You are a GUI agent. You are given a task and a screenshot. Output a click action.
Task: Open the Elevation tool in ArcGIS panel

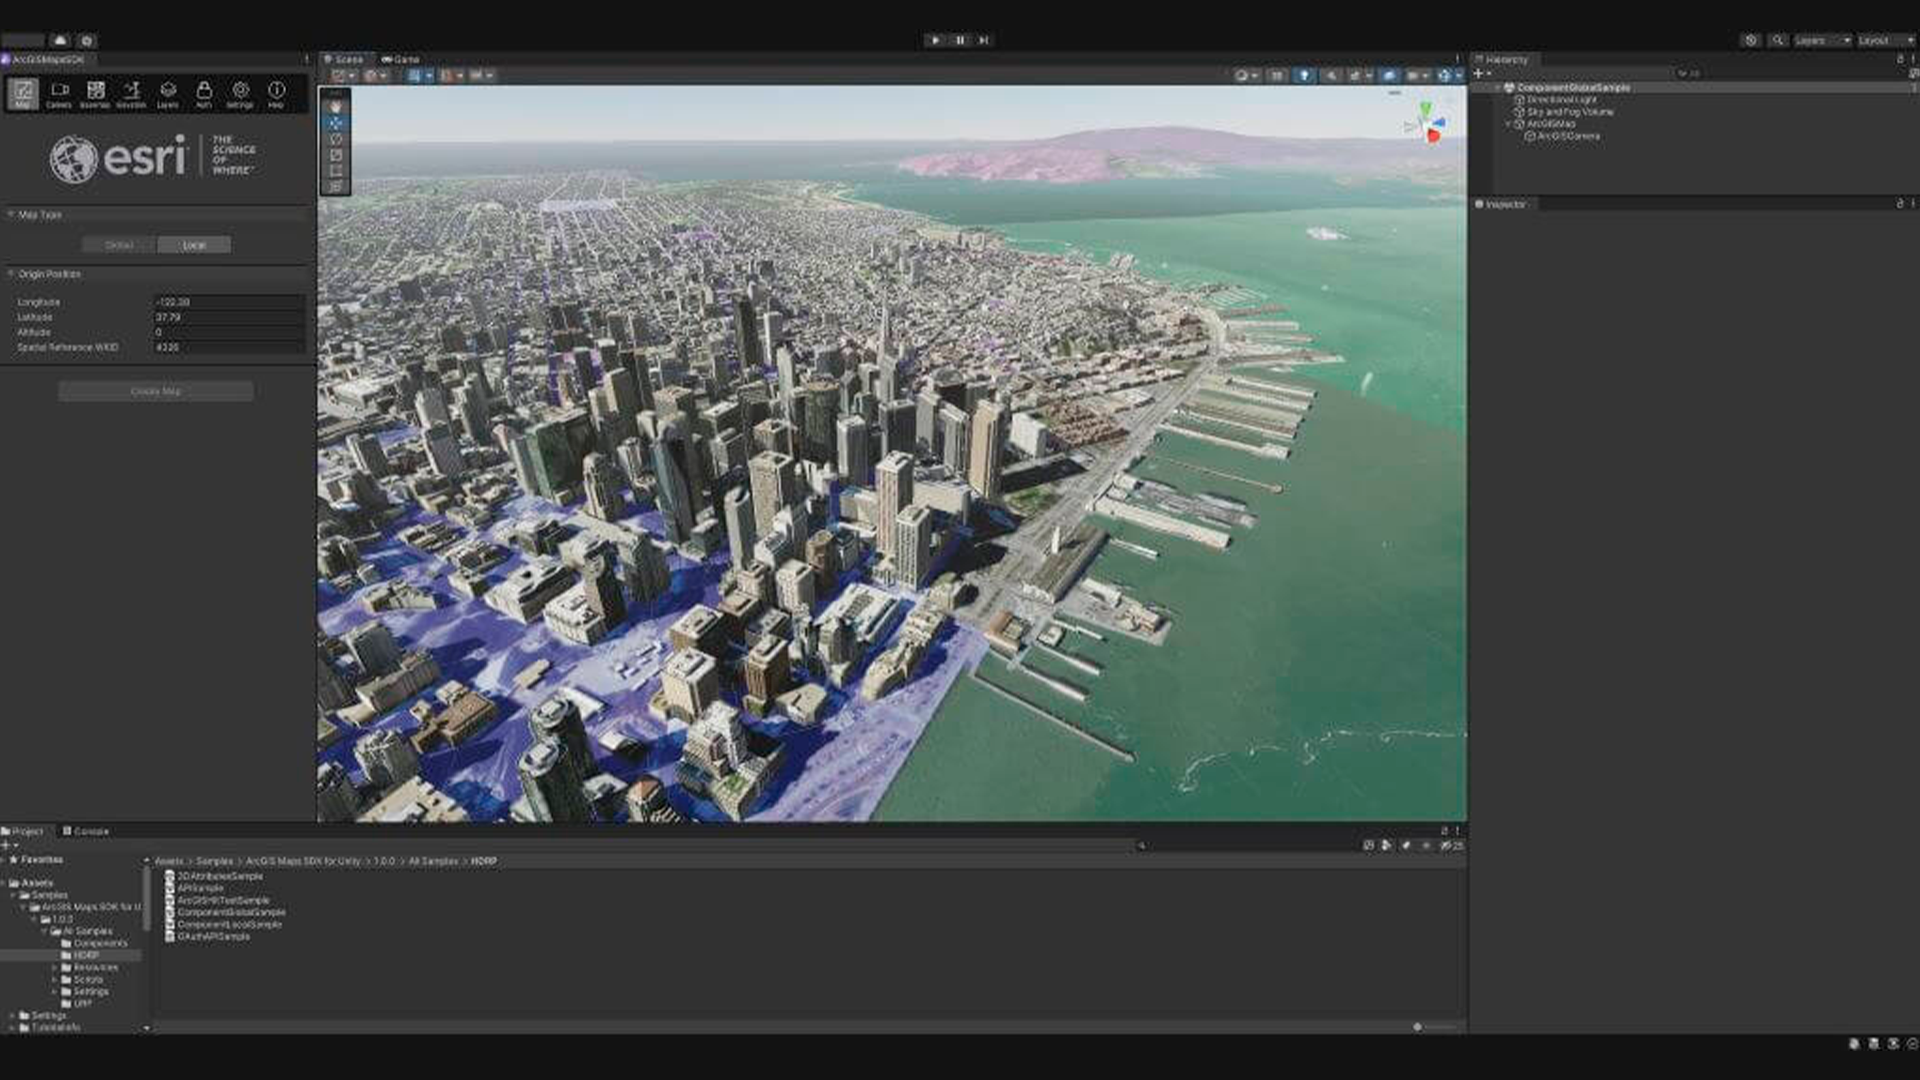131,94
